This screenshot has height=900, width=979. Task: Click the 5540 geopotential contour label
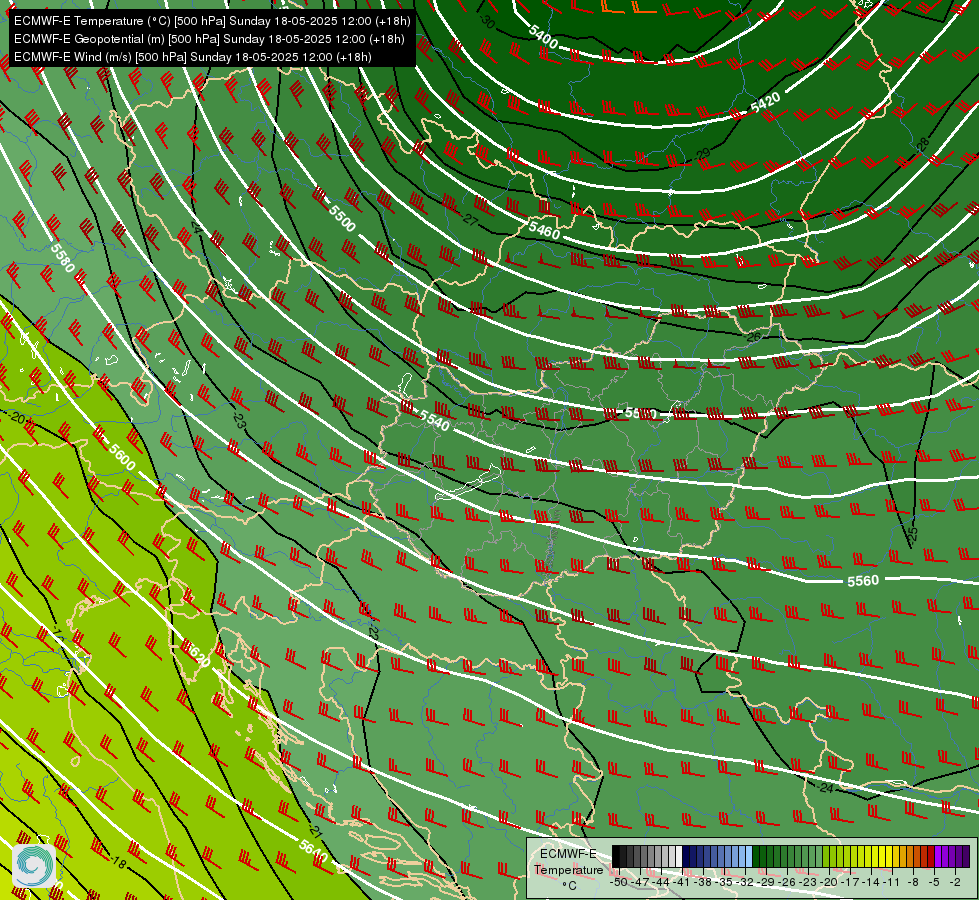[435, 421]
